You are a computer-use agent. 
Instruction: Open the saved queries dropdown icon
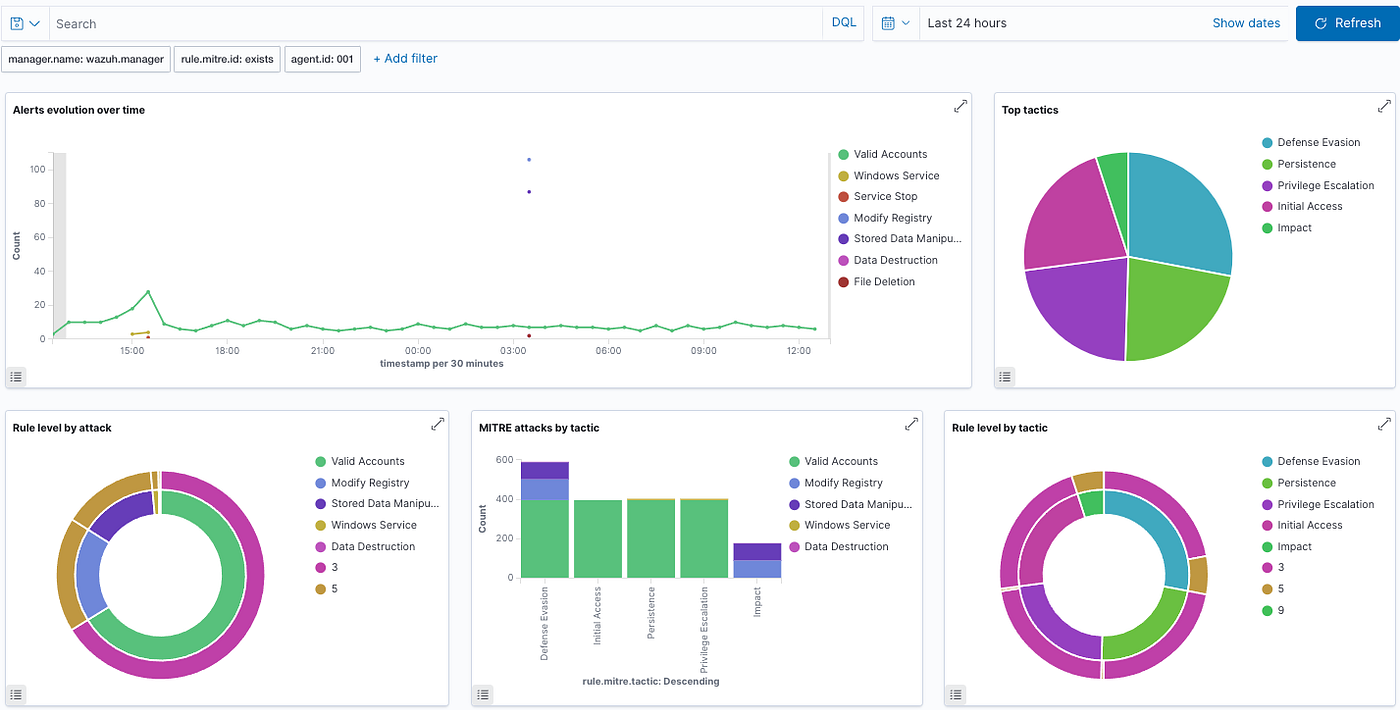24,23
